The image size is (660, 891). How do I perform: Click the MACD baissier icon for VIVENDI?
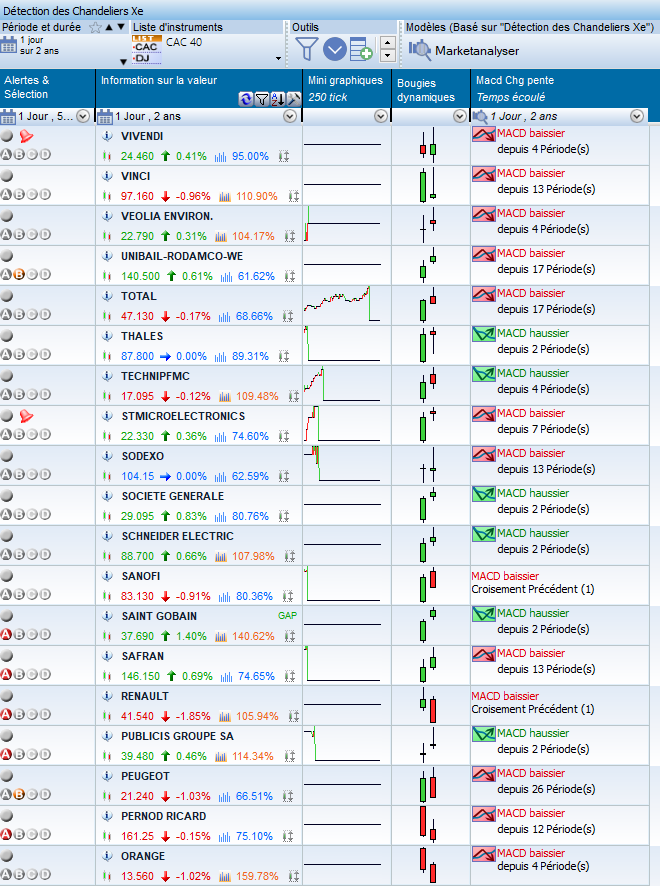pyautogui.click(x=484, y=134)
